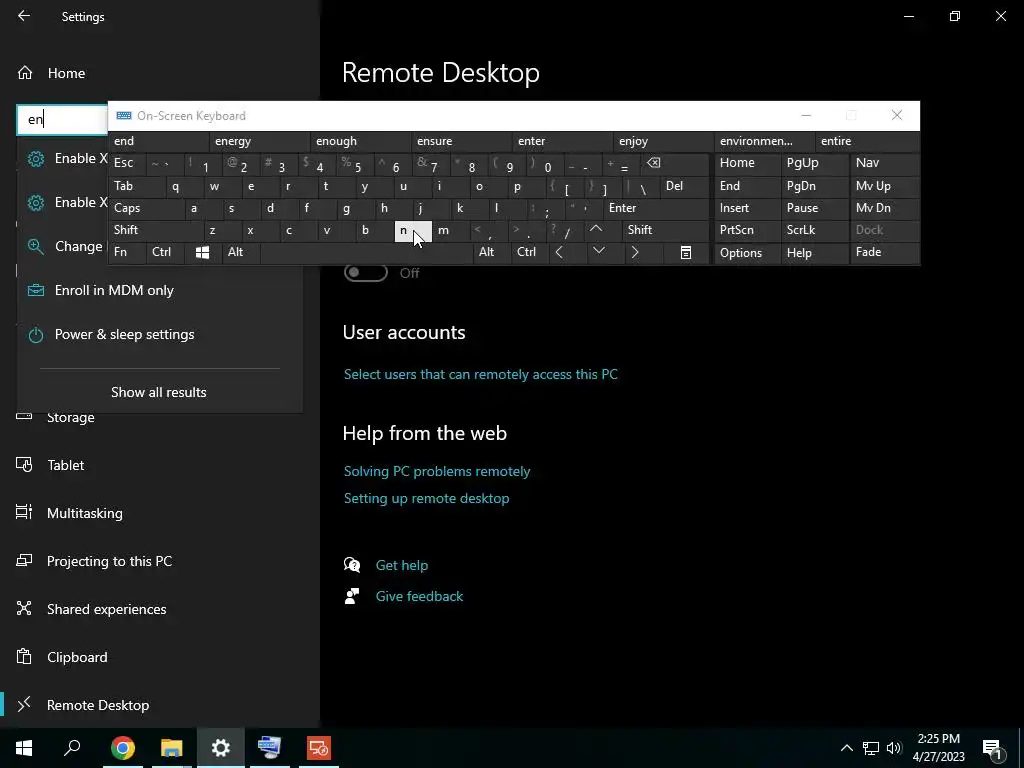The image size is (1024, 768).
Task: Go back with the Settings back arrow
Action: click(x=24, y=16)
